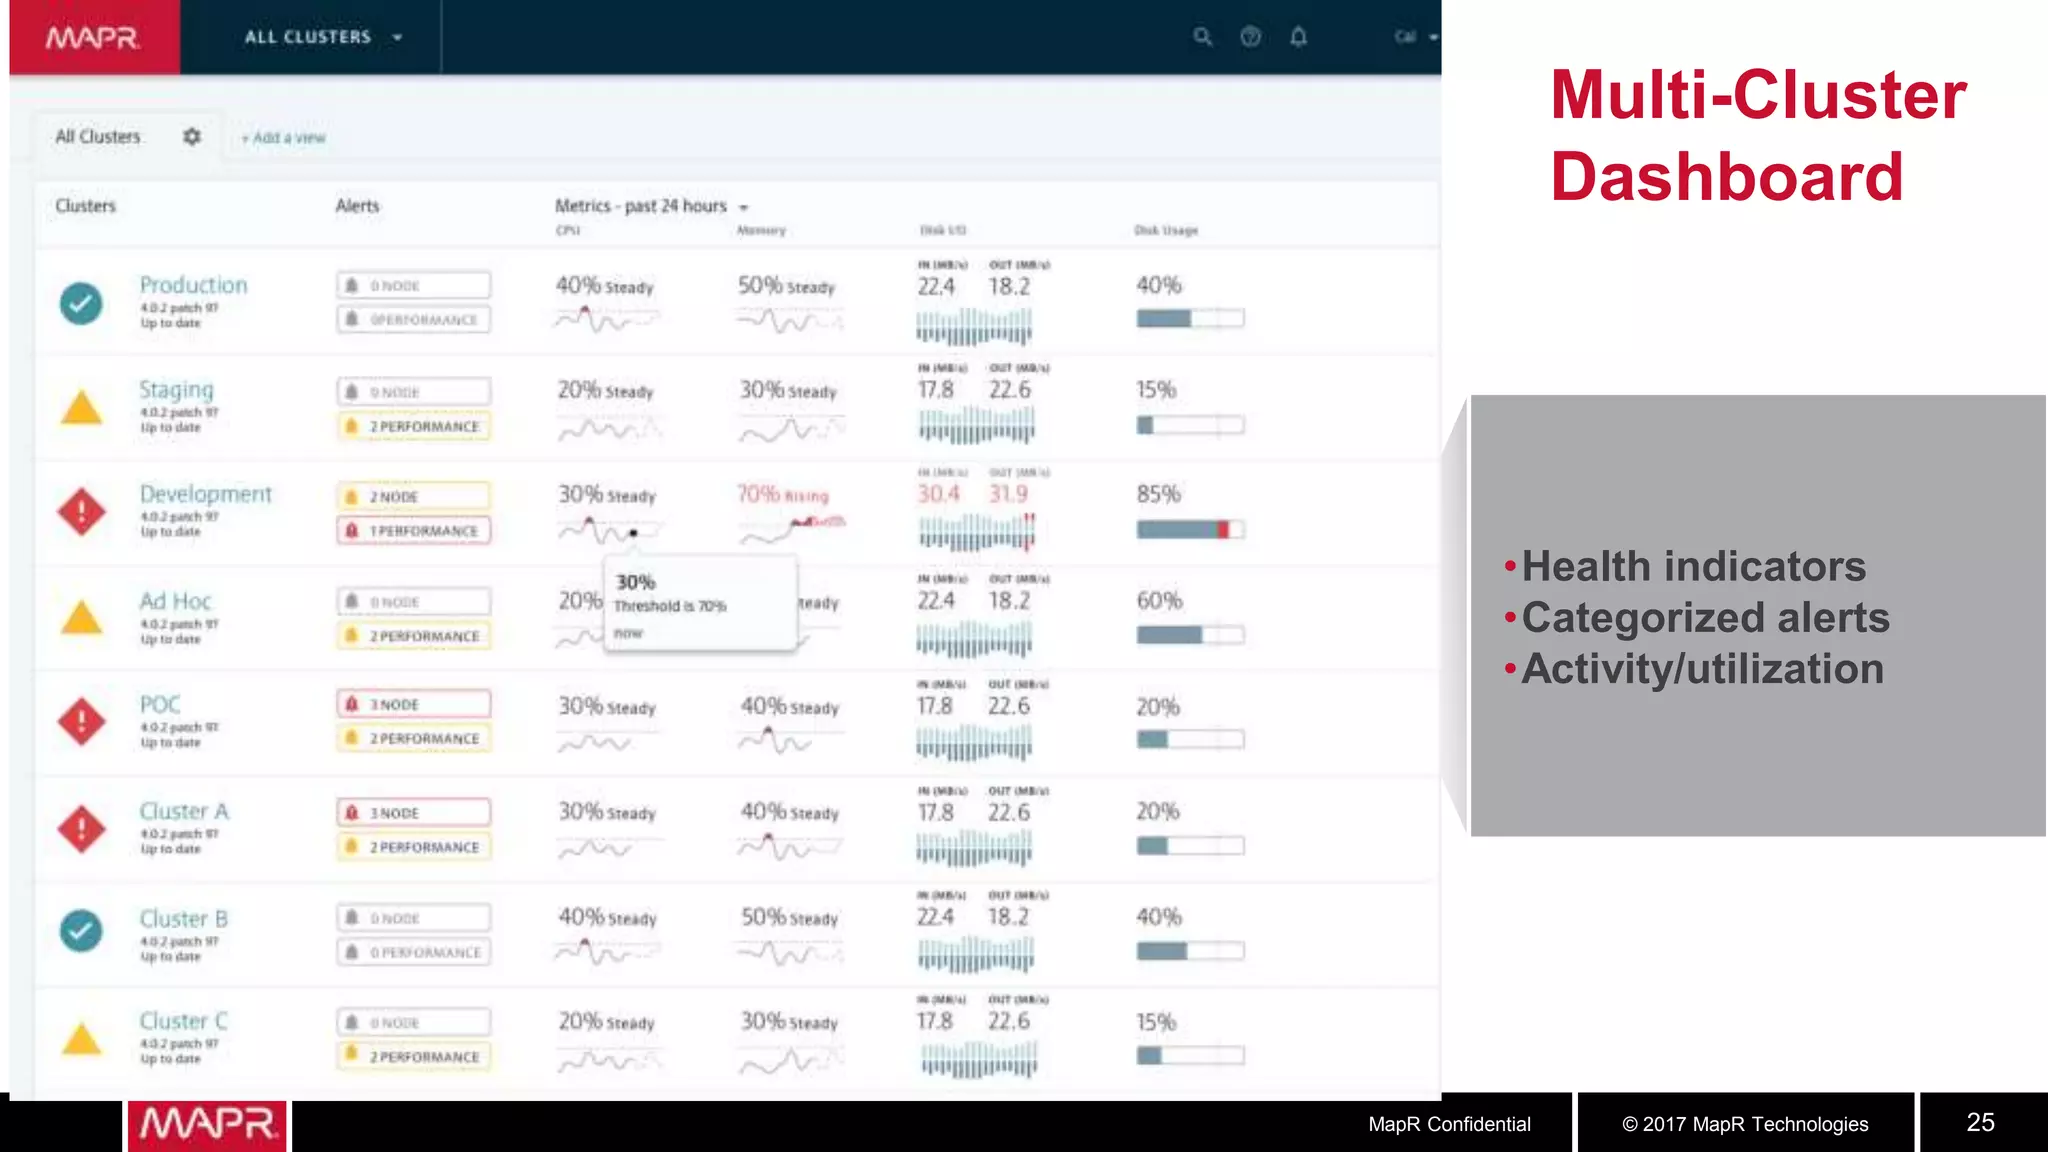Expand the ALL CLUSTERS header dropdown
Screen dimensions: 2048x1152
pyautogui.click(x=323, y=37)
